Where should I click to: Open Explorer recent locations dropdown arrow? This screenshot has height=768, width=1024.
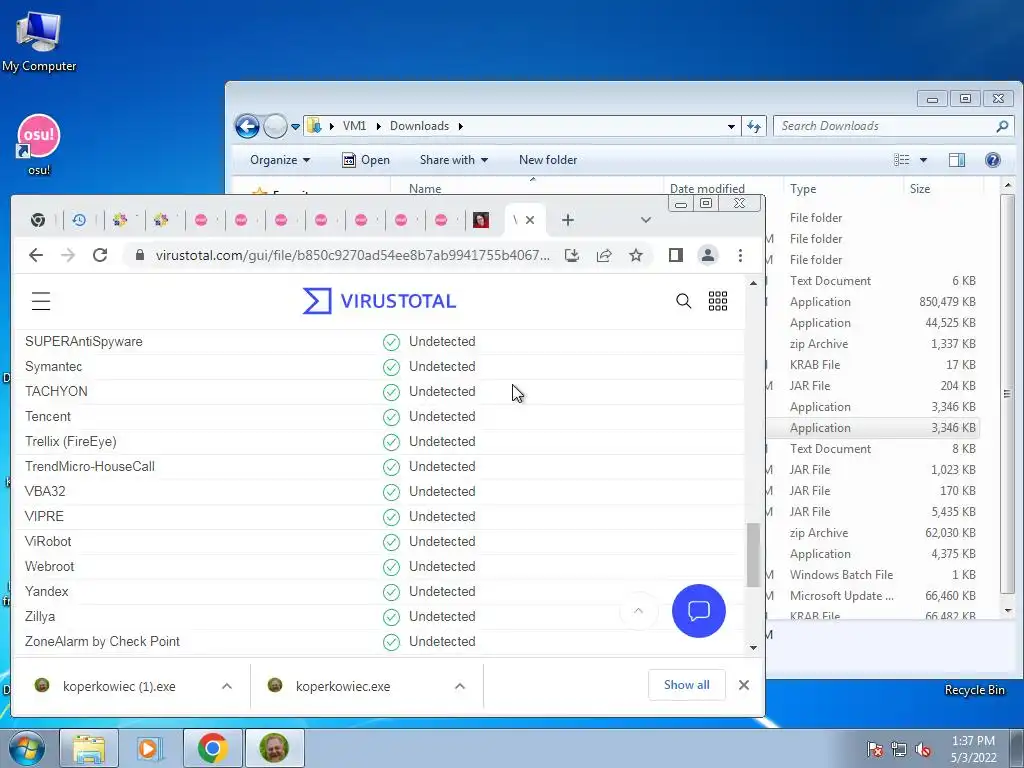coord(295,127)
